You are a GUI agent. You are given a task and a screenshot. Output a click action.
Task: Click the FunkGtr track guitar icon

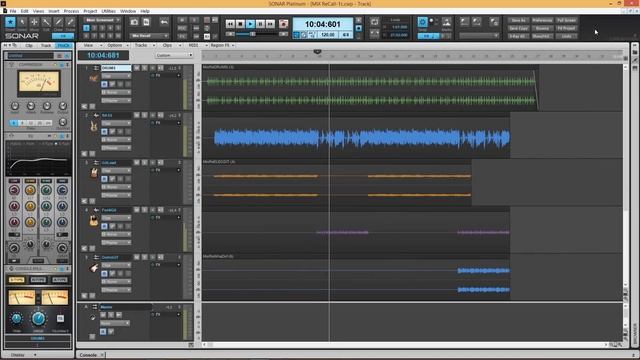(x=93, y=221)
